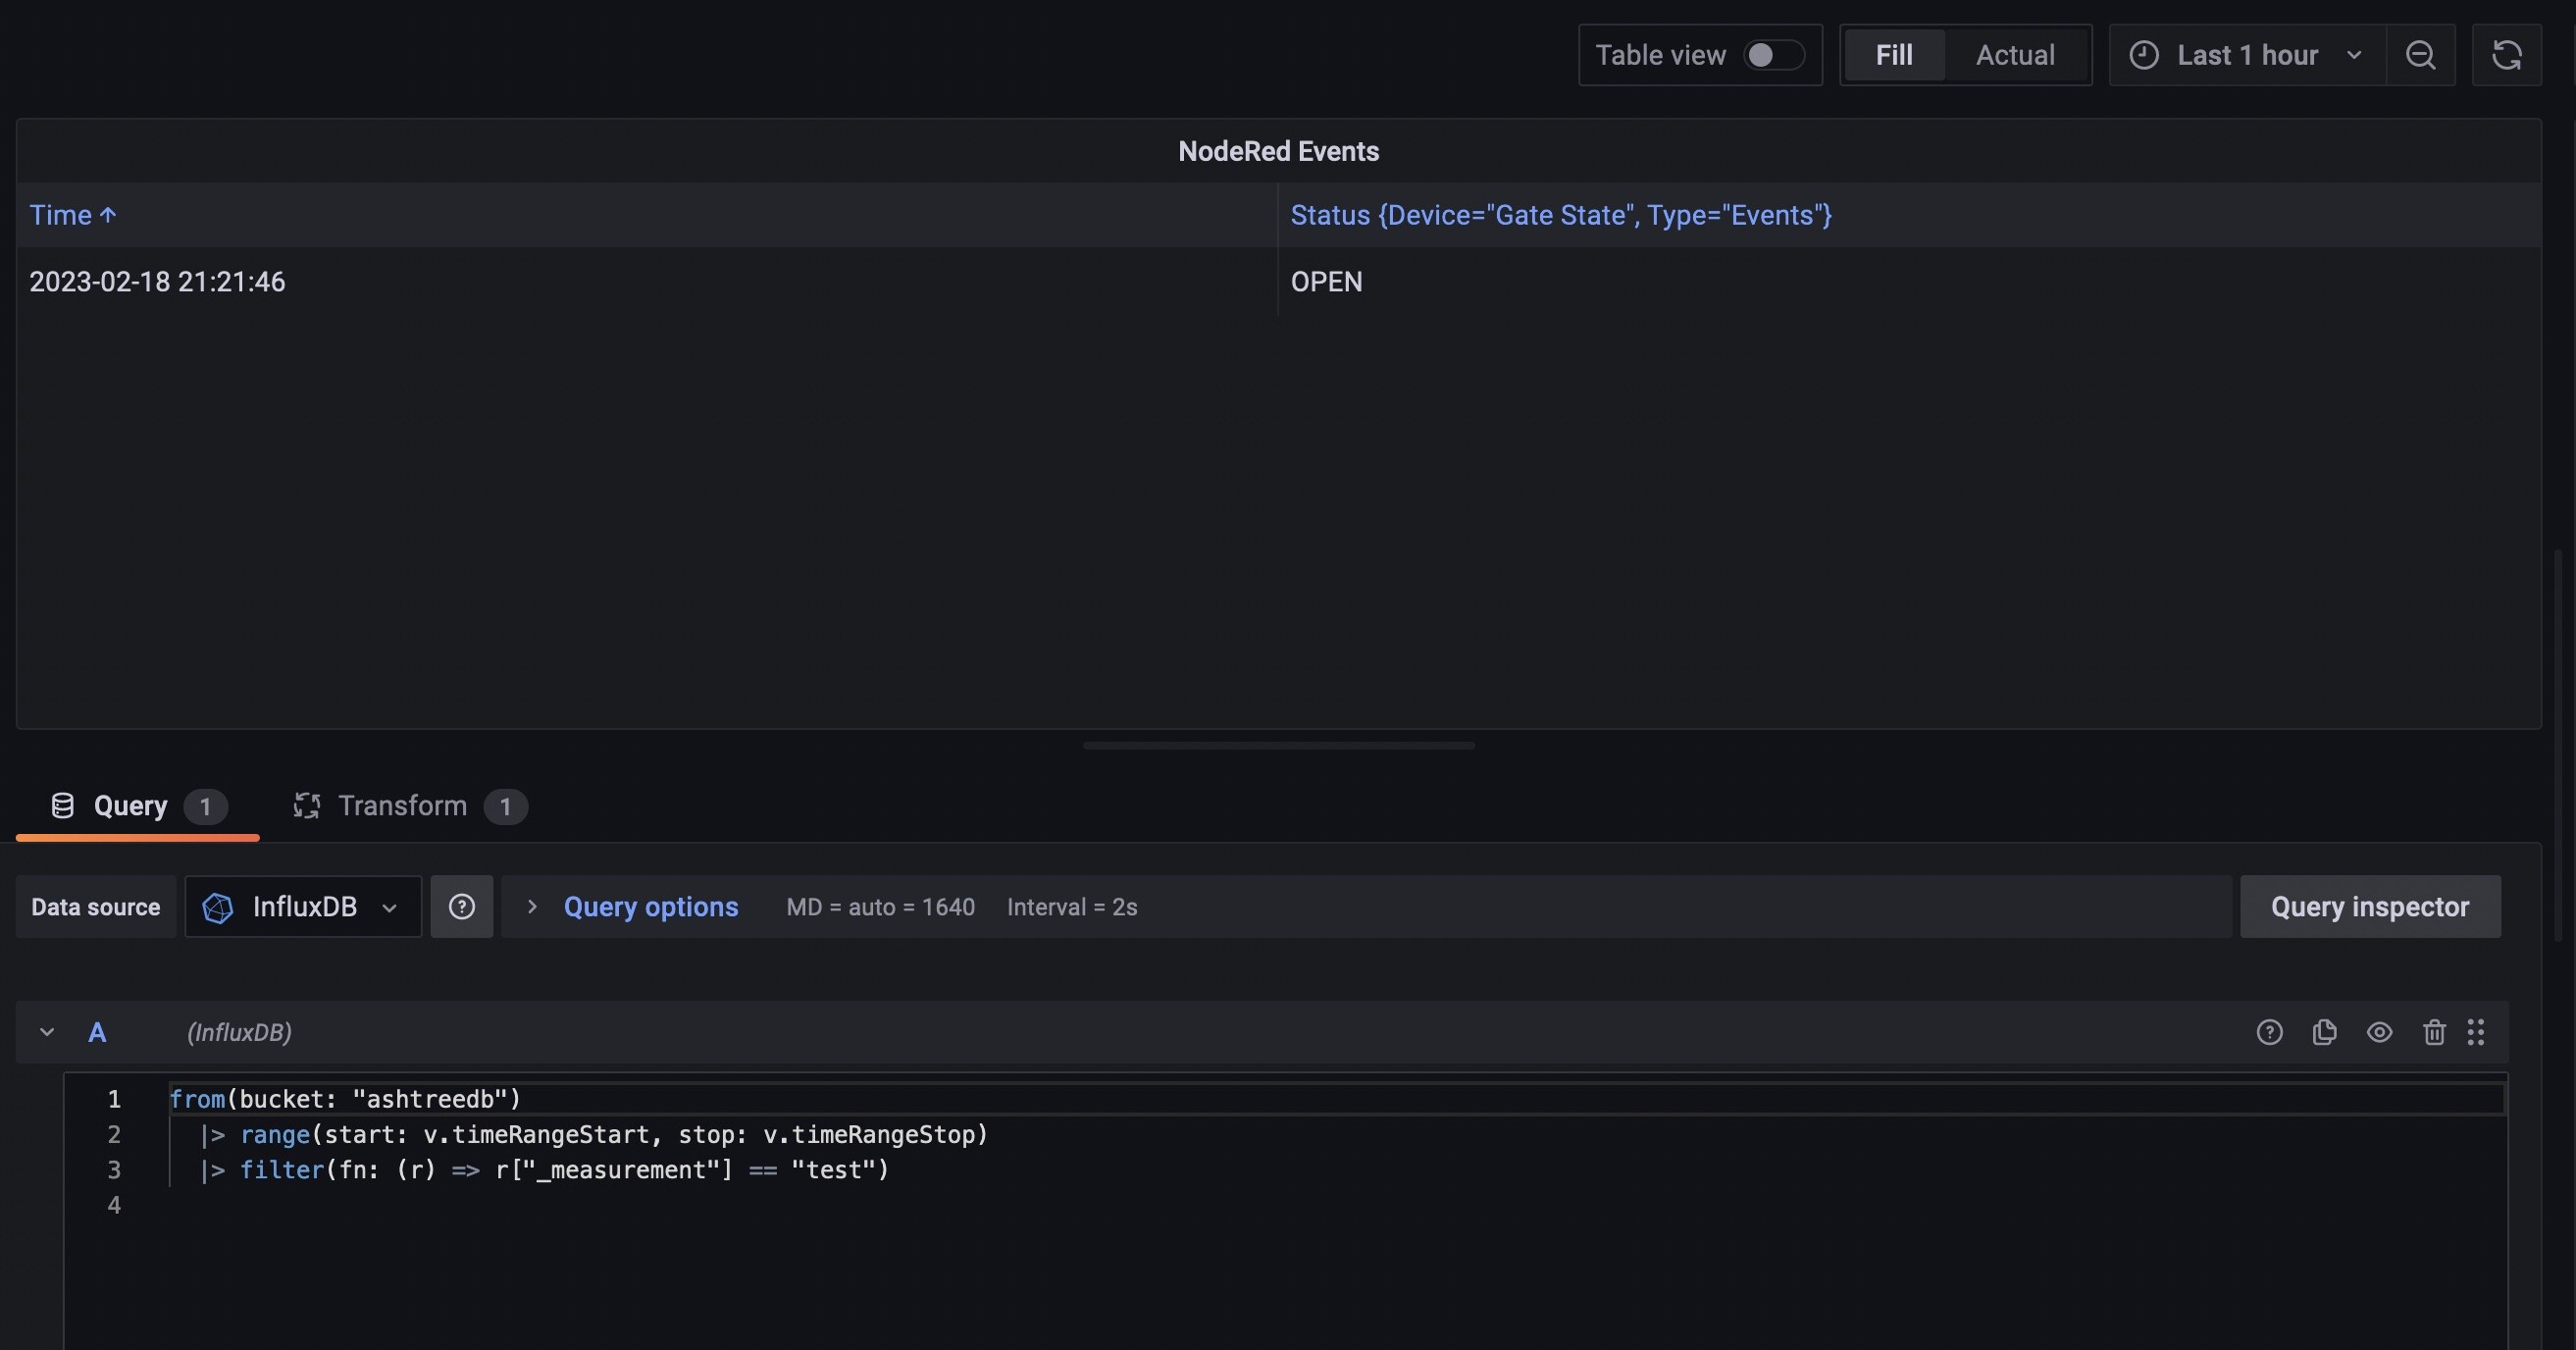This screenshot has height=1350, width=2576.
Task: Select the Fill display mode
Action: (x=1893, y=55)
